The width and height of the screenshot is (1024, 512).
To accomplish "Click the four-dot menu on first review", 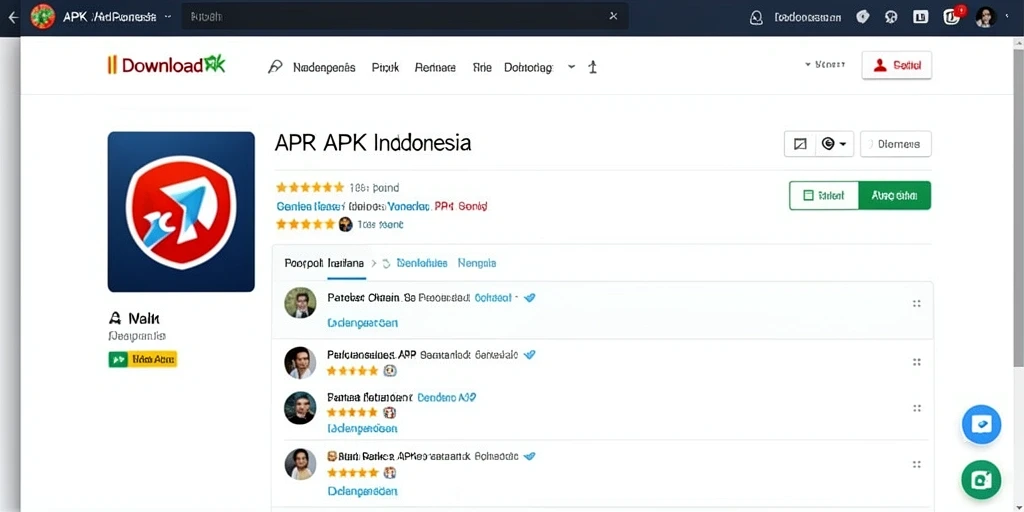I will pos(916,304).
